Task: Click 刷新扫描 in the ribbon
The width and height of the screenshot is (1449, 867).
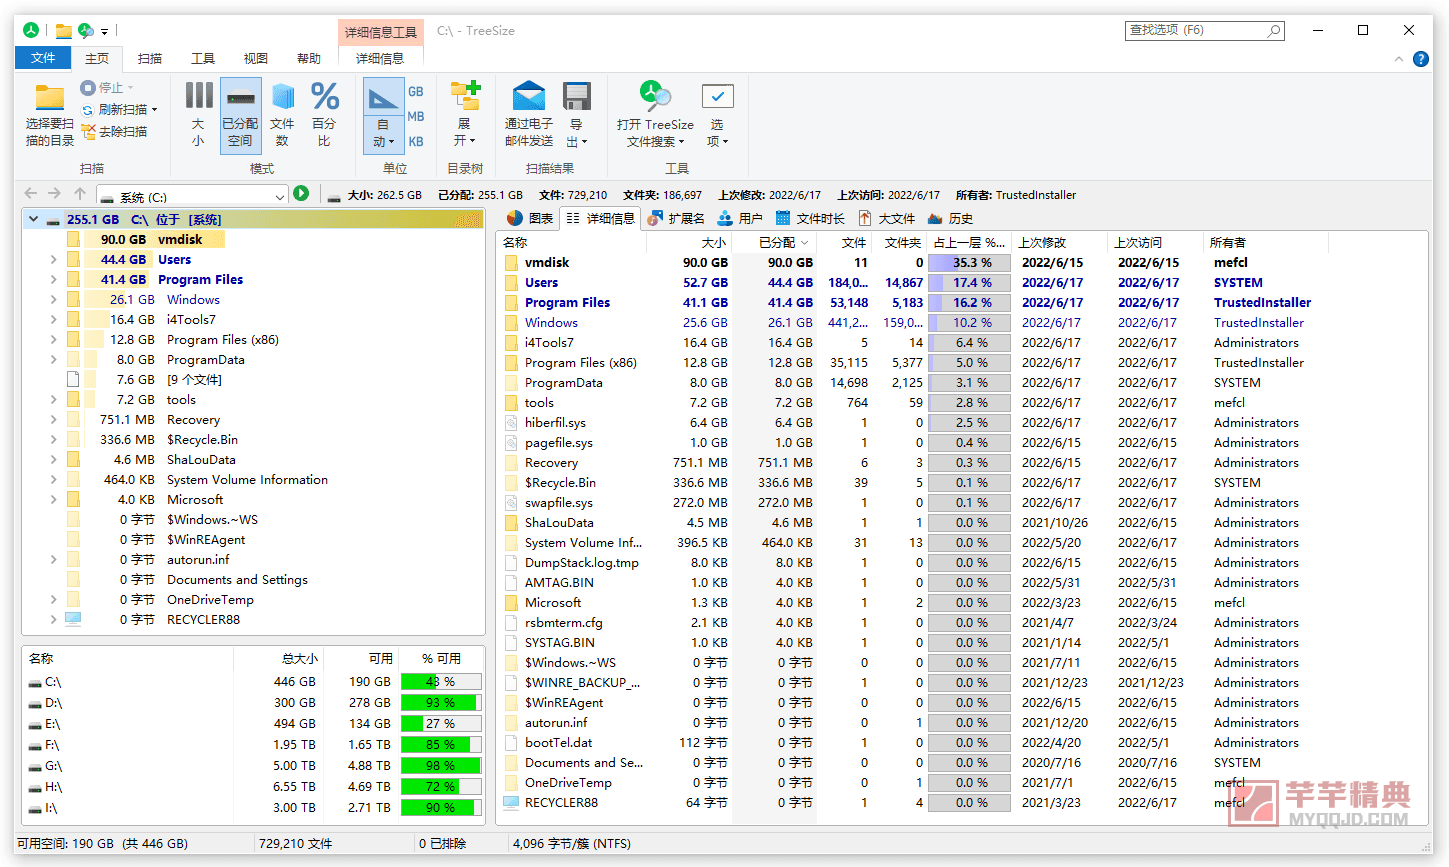Action: pos(119,109)
